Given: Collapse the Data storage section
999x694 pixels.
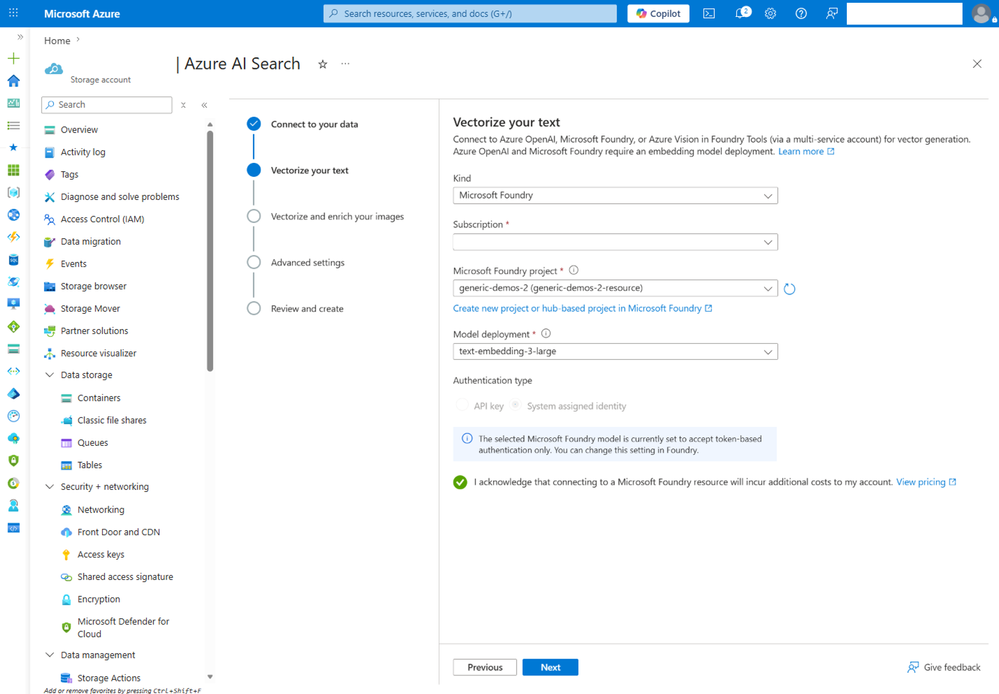Looking at the screenshot, I should coord(50,375).
